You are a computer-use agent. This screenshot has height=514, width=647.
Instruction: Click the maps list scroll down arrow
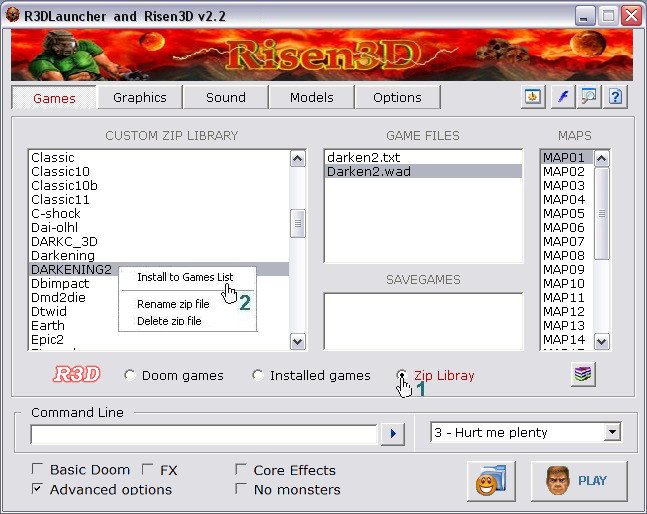tap(602, 342)
